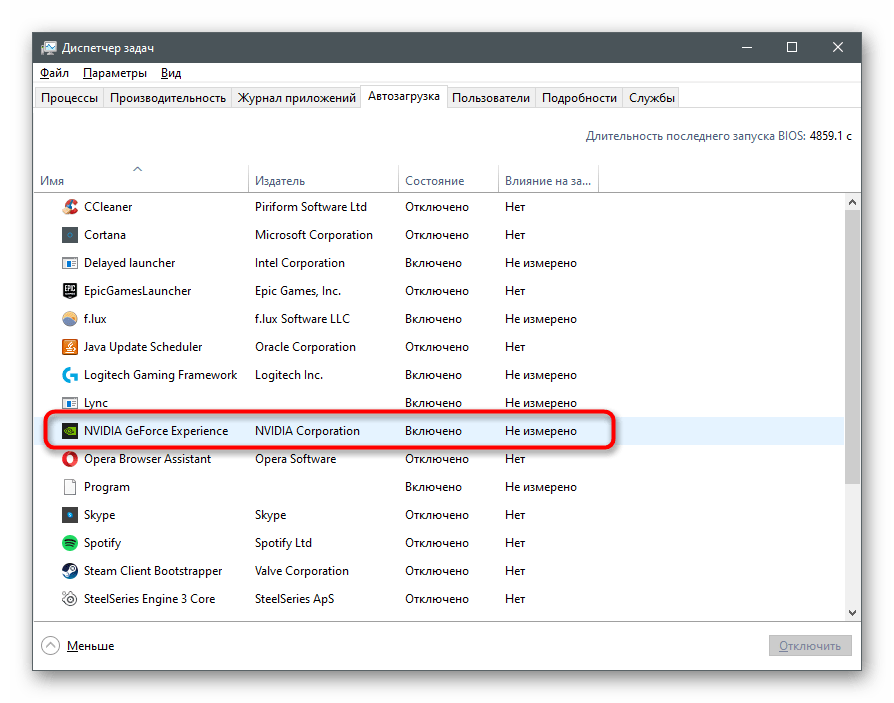Switch to the Производительность tab
This screenshot has height=703, width=894.
[168, 98]
